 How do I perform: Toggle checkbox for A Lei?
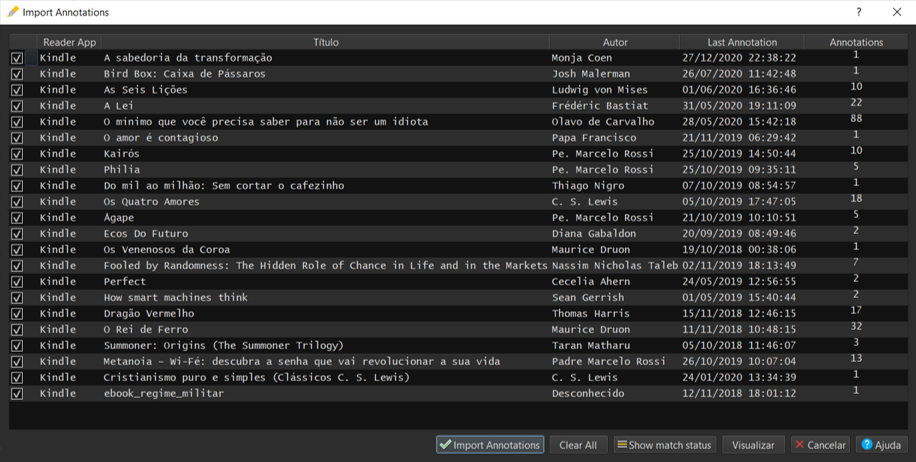coord(17,106)
